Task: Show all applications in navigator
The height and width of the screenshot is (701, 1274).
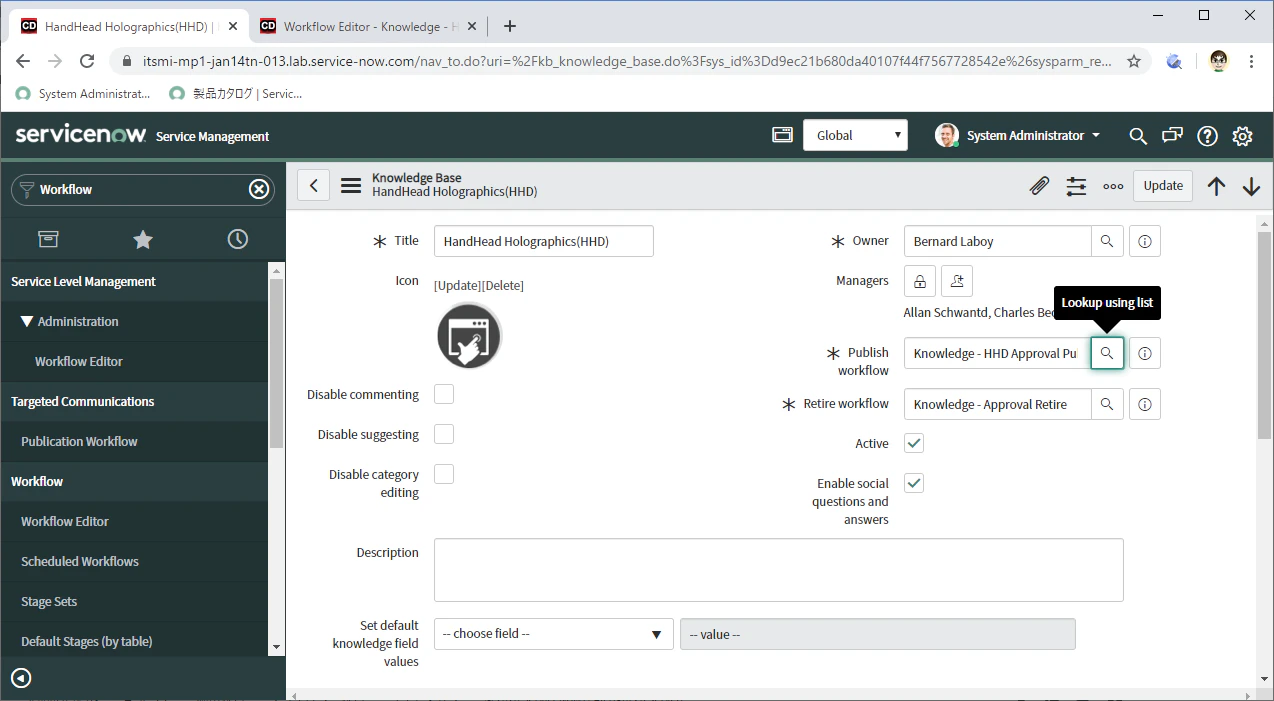Action: pyautogui.click(x=48, y=239)
